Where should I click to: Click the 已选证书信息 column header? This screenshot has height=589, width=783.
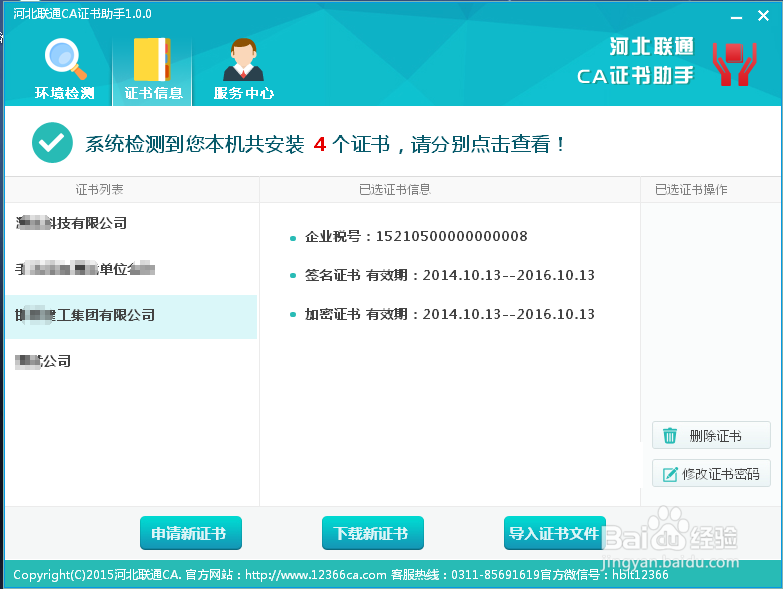(x=394, y=189)
